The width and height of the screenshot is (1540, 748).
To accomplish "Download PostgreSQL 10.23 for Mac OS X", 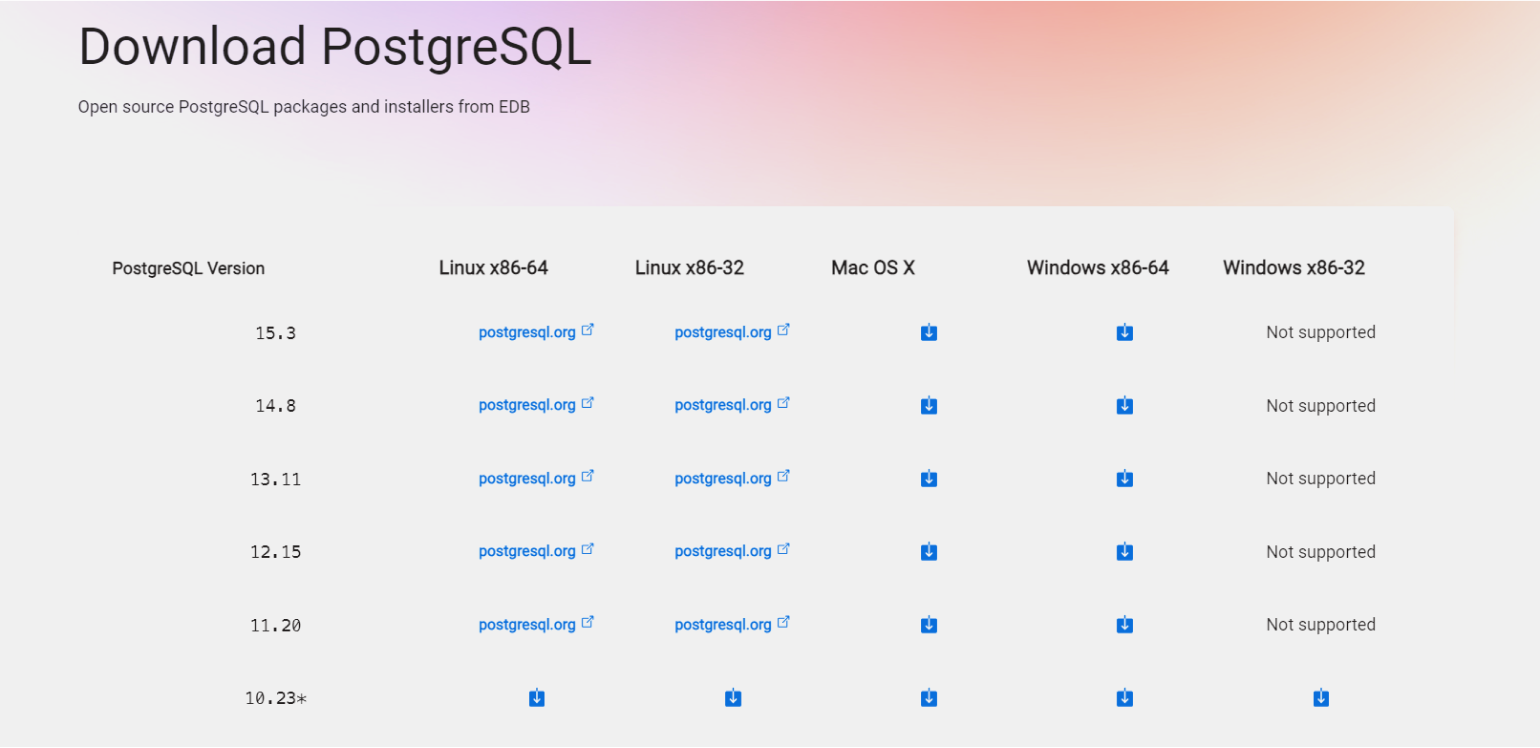I will (x=929, y=698).
